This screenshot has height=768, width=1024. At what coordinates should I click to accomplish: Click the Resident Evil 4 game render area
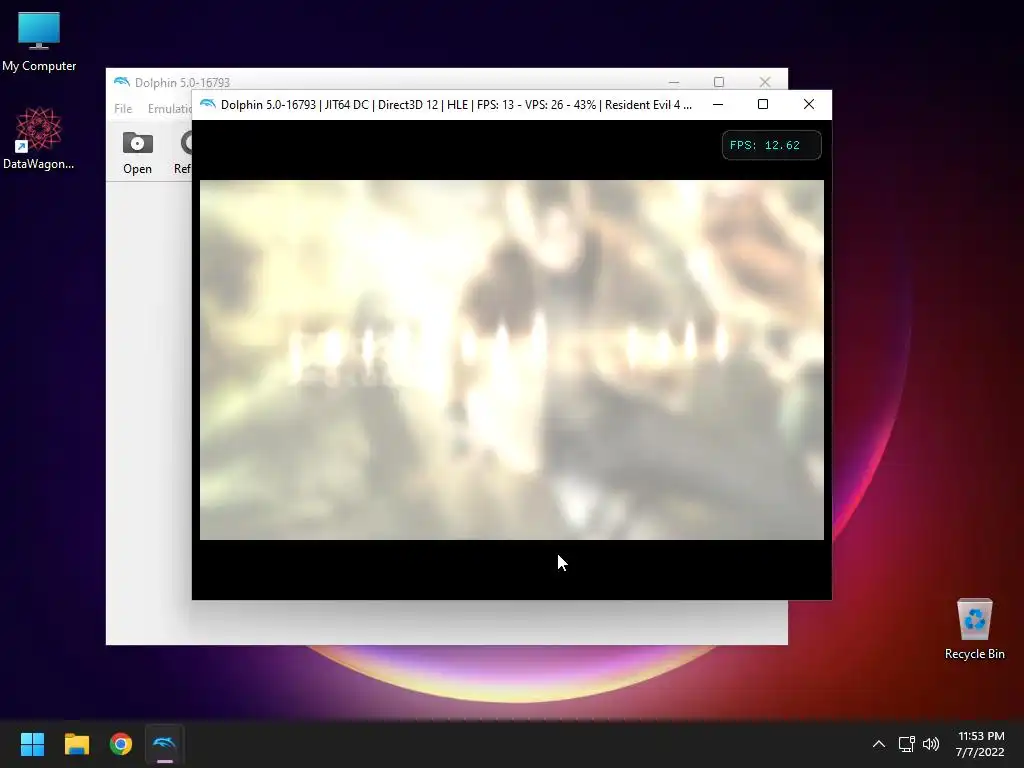(x=511, y=360)
